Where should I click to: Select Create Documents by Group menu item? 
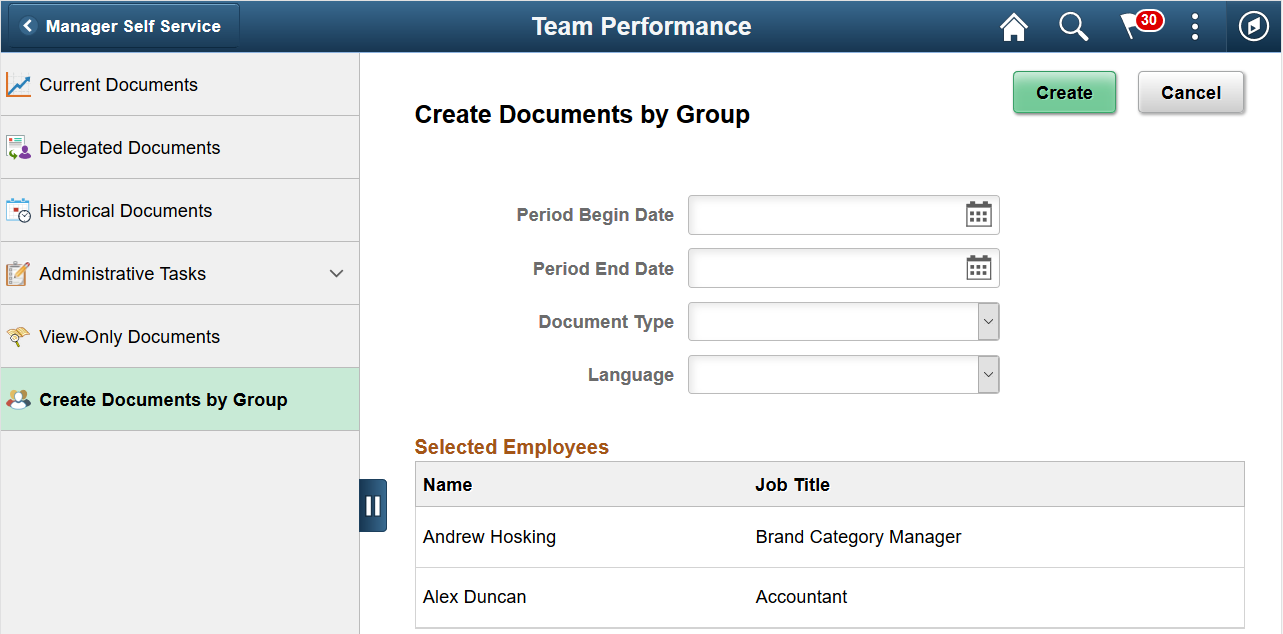[180, 400]
